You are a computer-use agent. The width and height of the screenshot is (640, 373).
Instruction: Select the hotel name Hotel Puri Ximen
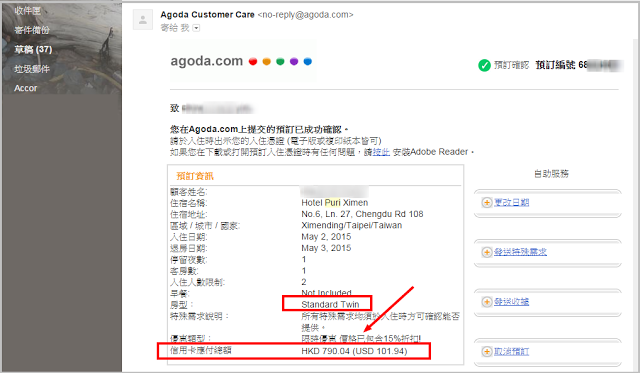tap(335, 203)
